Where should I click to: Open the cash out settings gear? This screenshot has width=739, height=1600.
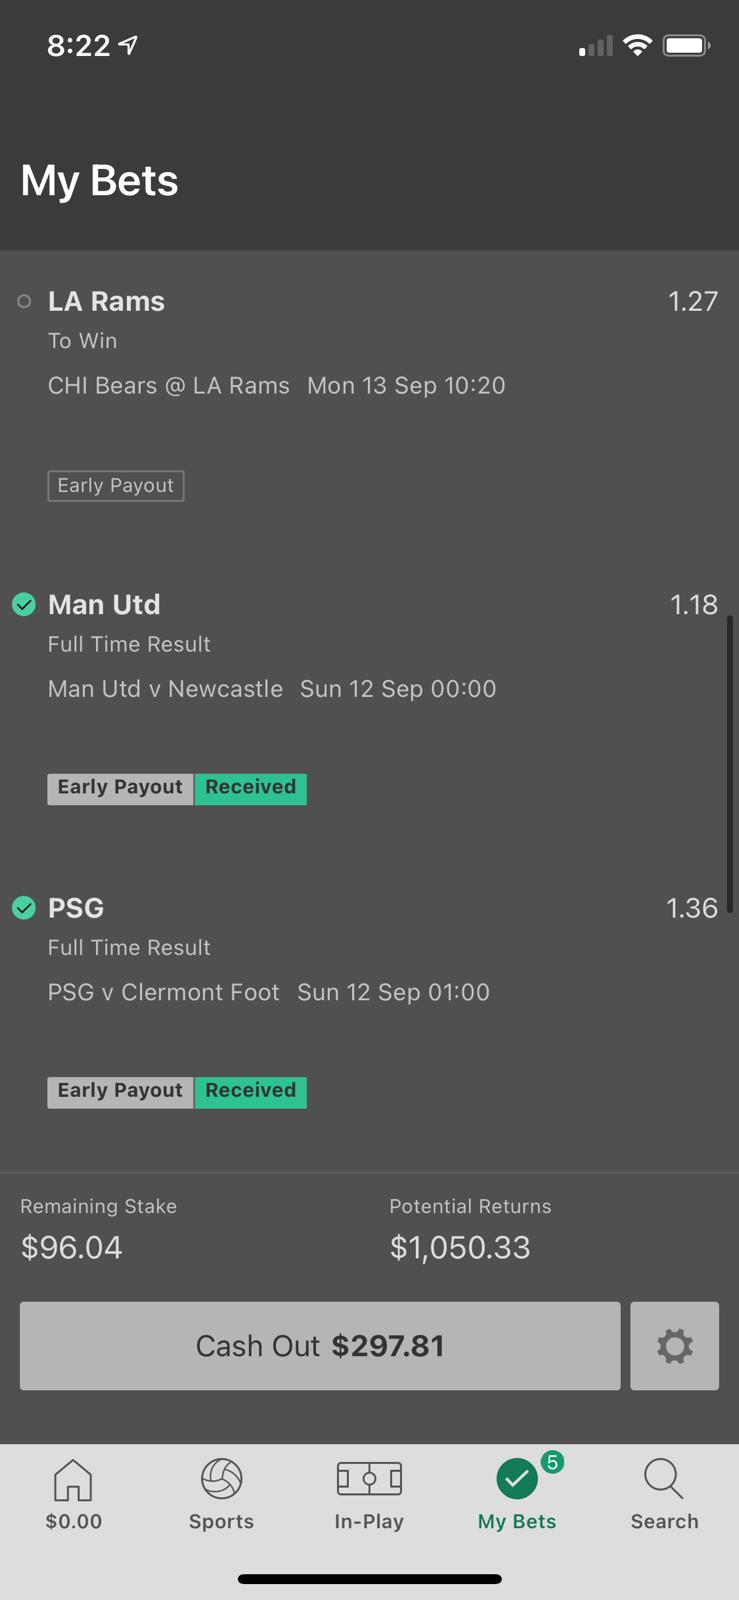pyautogui.click(x=674, y=1345)
